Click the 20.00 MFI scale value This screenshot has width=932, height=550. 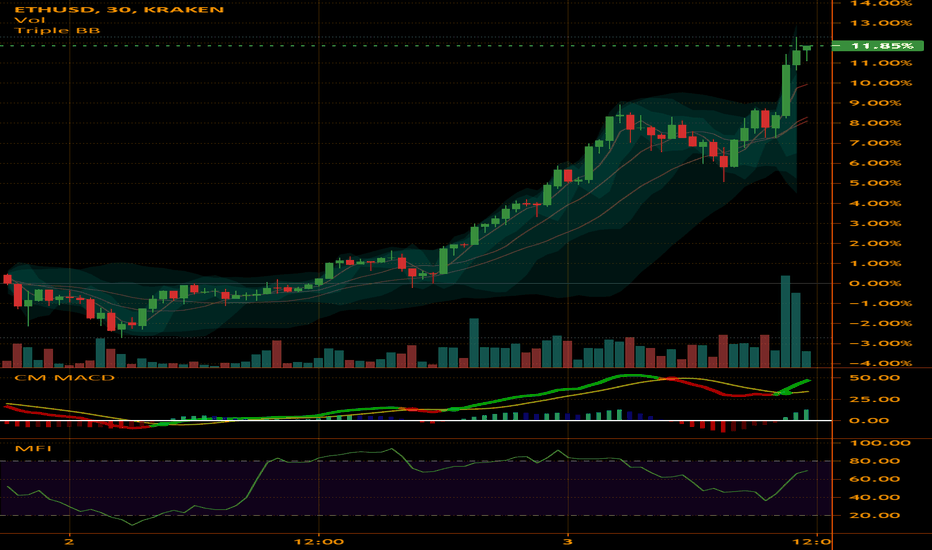click(x=874, y=516)
